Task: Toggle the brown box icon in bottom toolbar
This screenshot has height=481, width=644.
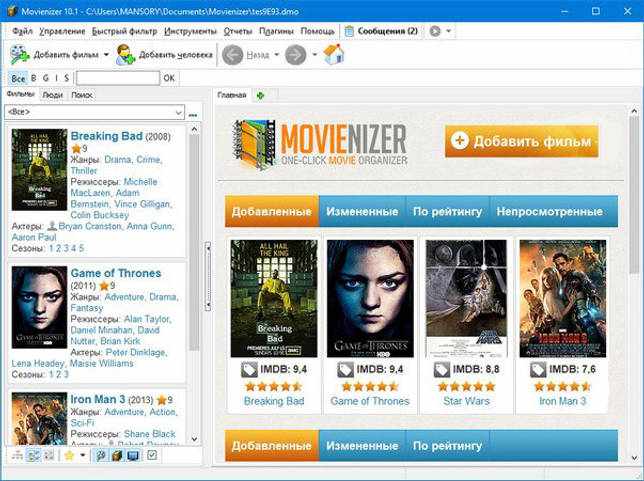Action: click(x=117, y=455)
